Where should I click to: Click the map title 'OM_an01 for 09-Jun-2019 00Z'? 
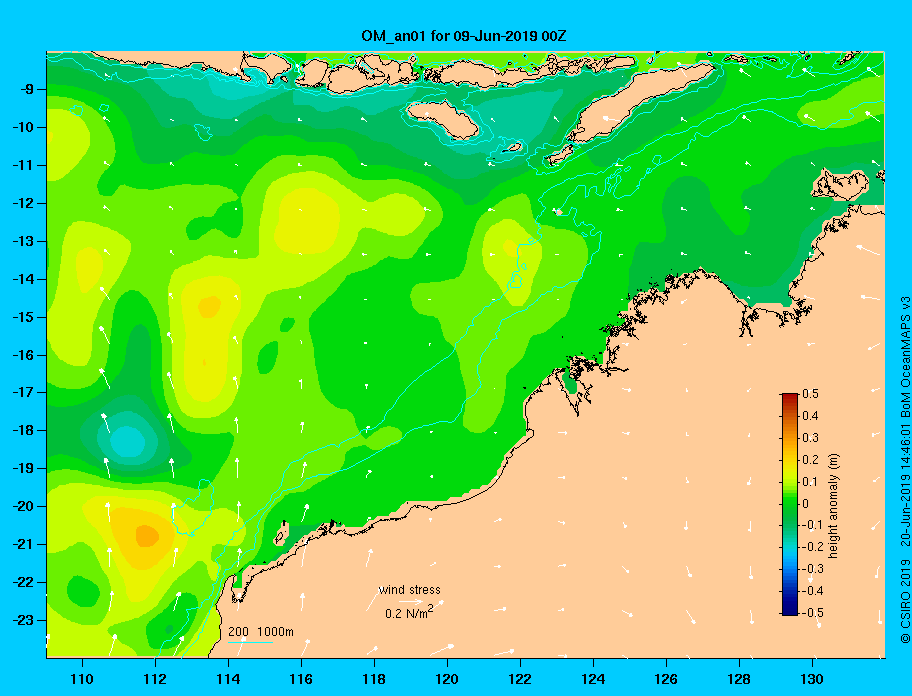point(464,36)
